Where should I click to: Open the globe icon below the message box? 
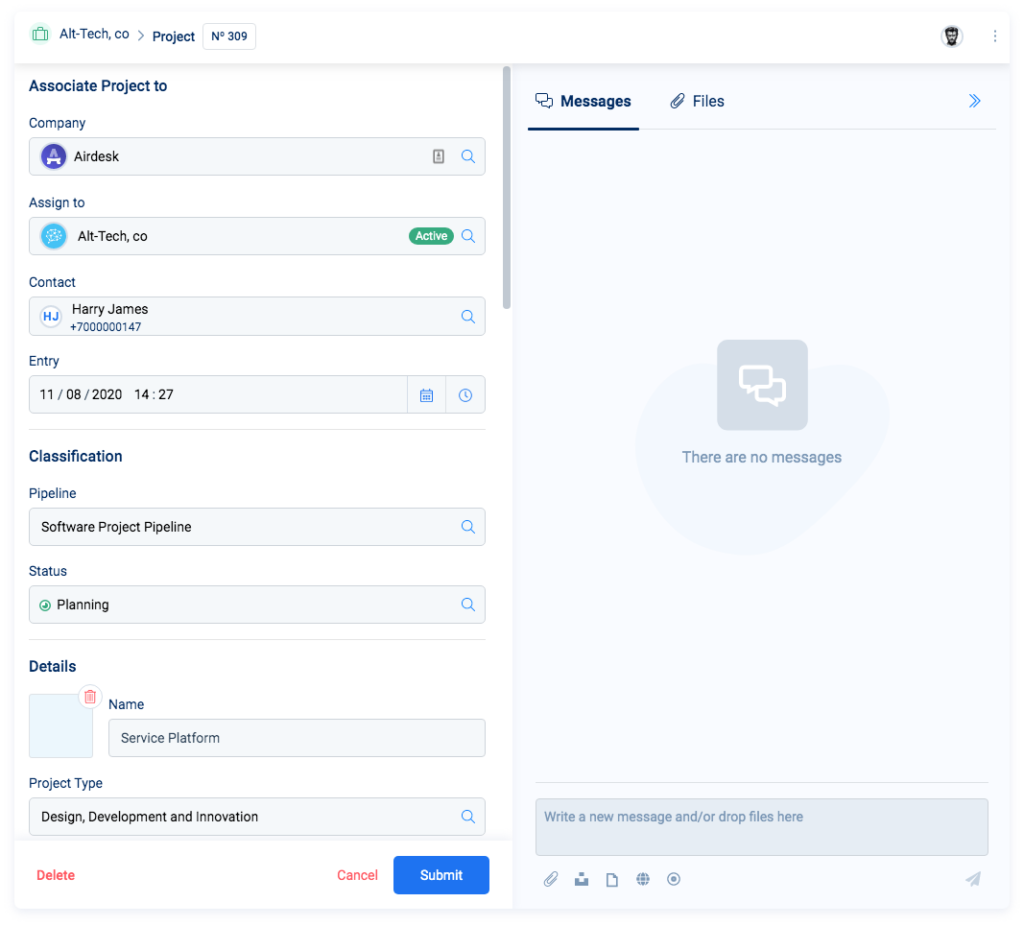[x=643, y=879]
